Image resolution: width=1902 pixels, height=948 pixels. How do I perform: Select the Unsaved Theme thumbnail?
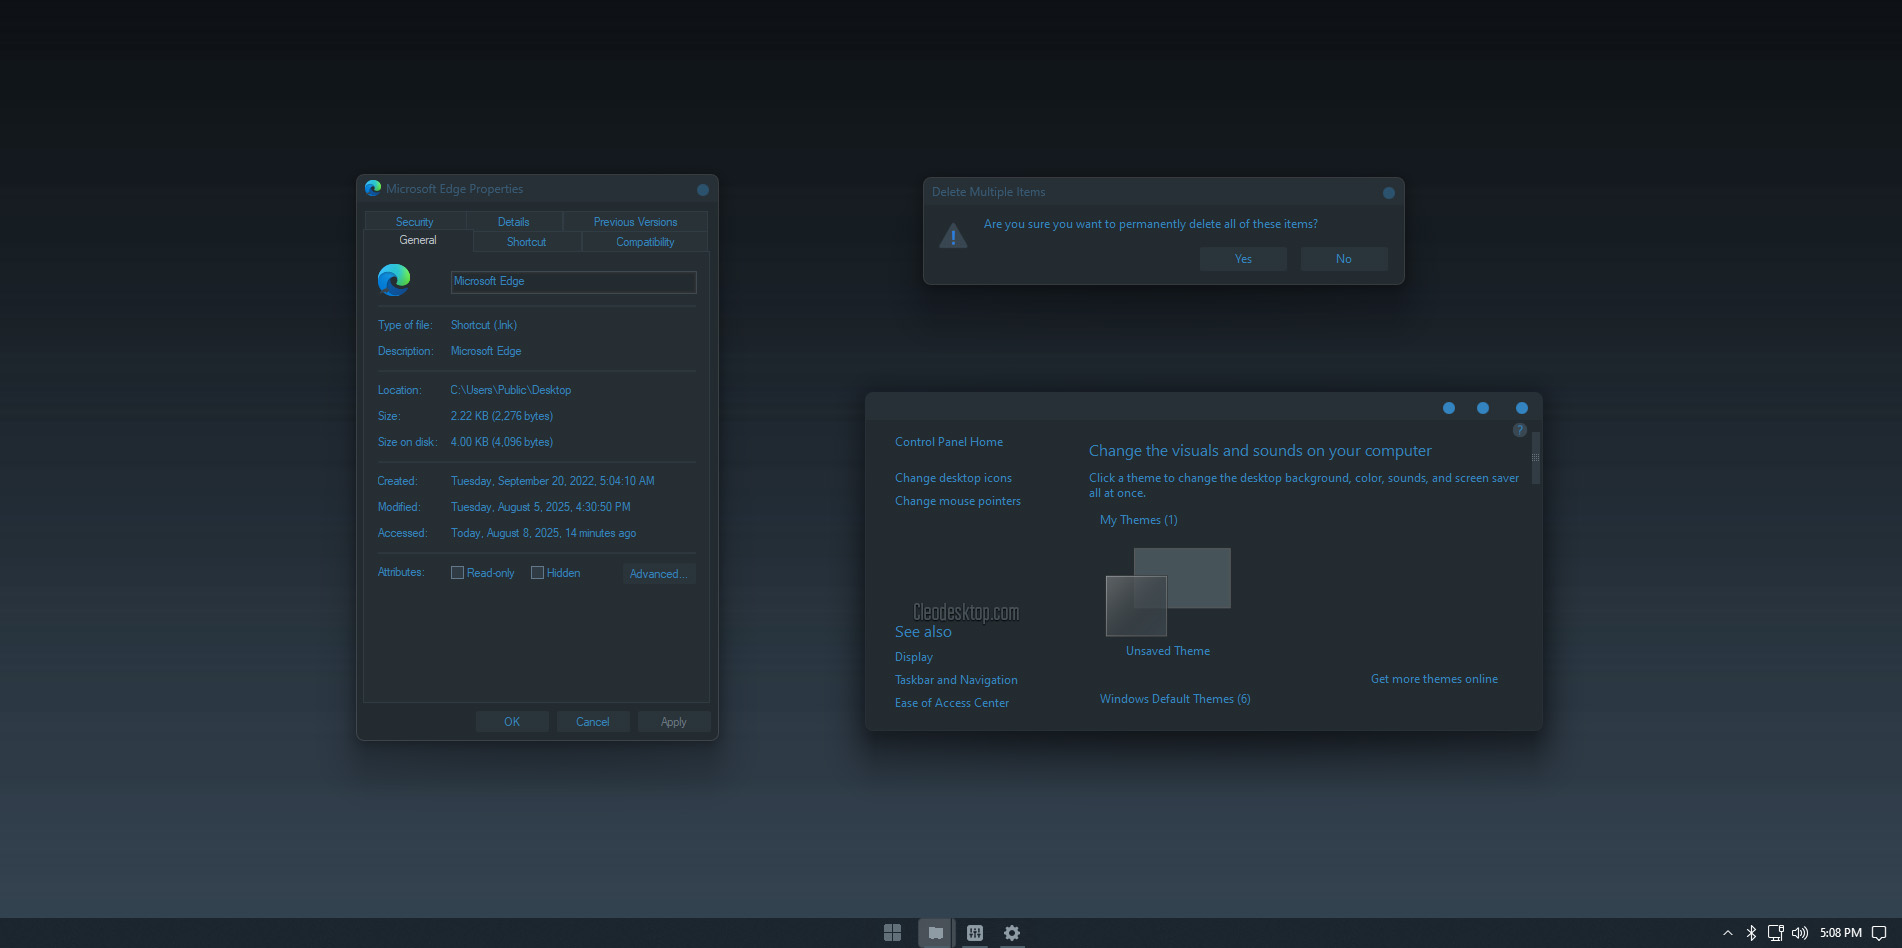1168,592
